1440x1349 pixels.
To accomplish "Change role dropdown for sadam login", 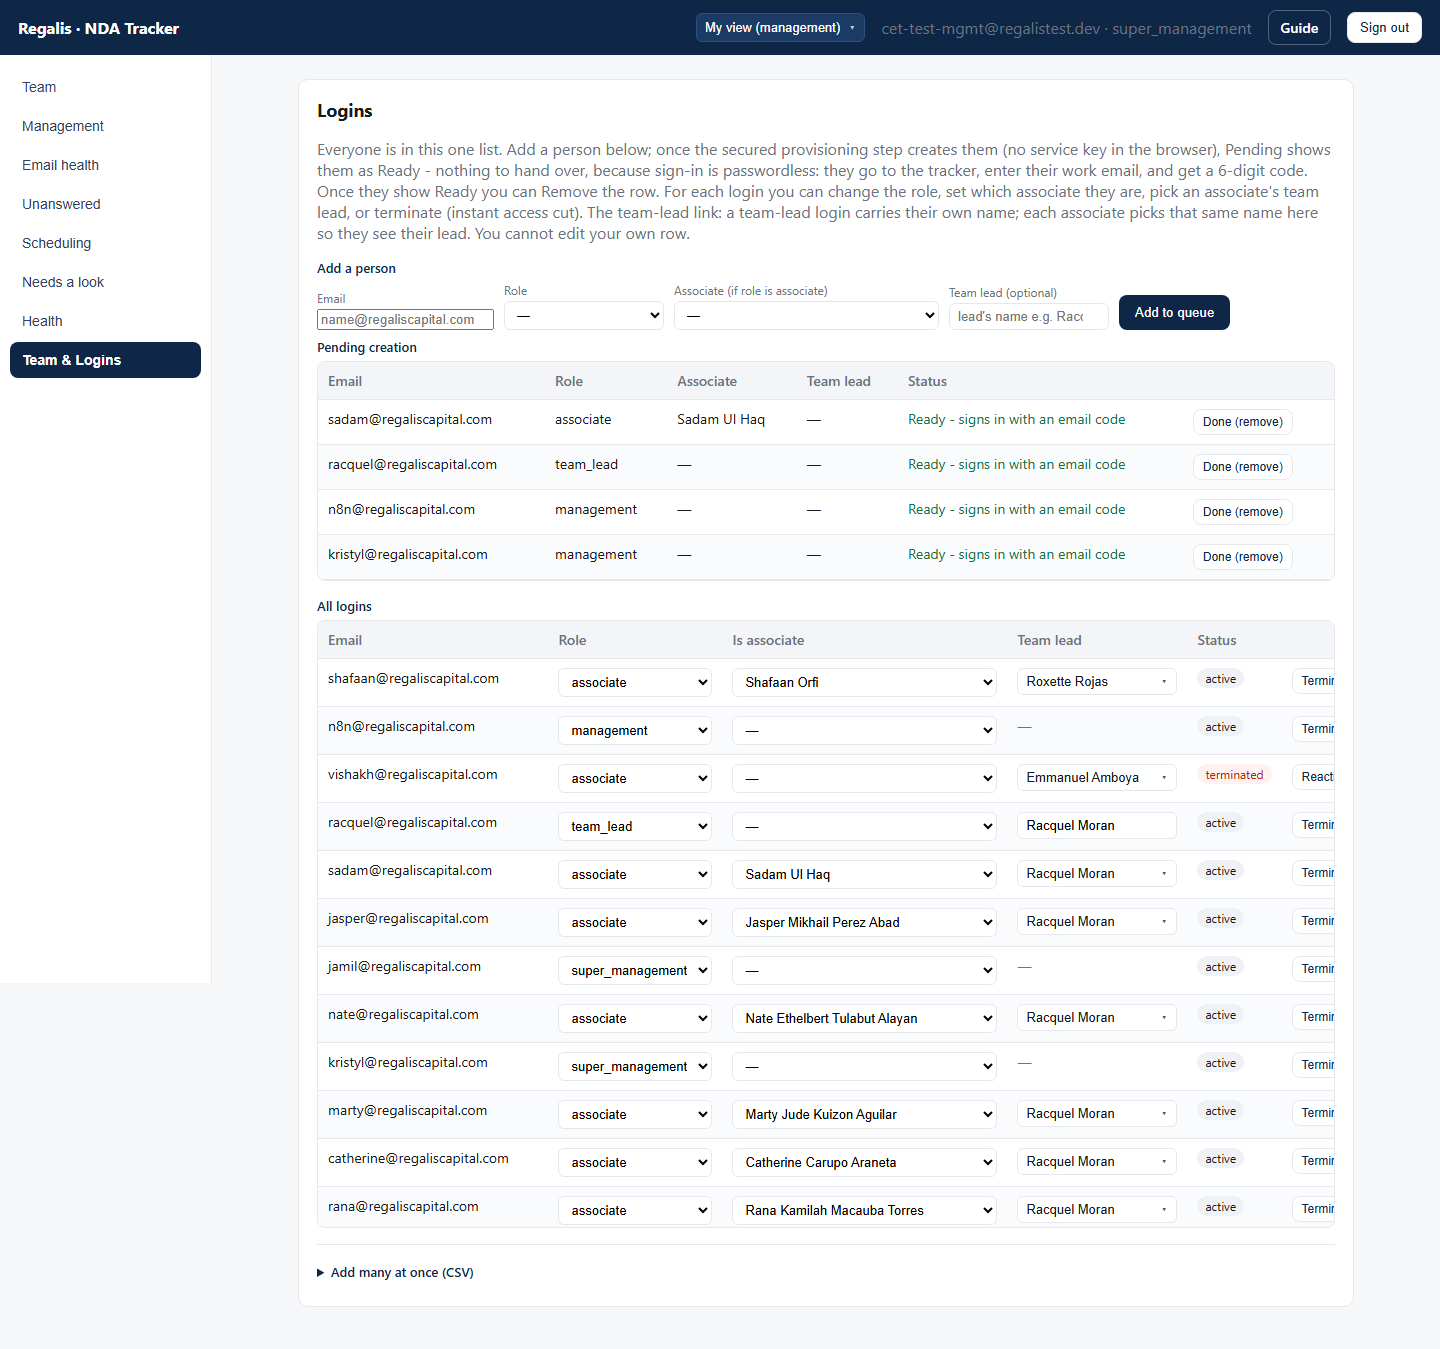I will pos(635,874).
